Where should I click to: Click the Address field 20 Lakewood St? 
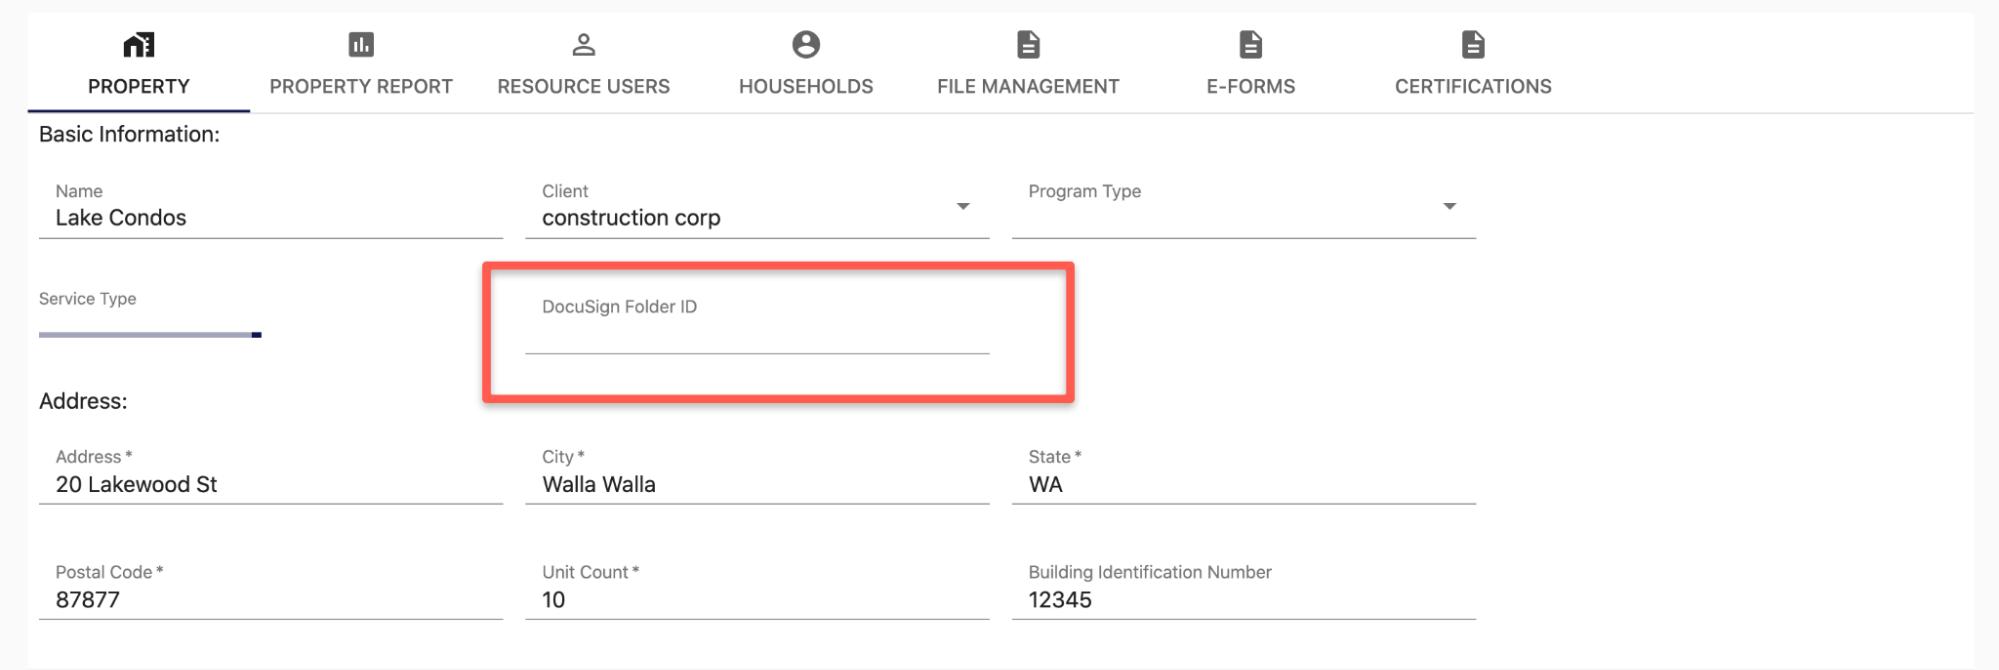(270, 485)
